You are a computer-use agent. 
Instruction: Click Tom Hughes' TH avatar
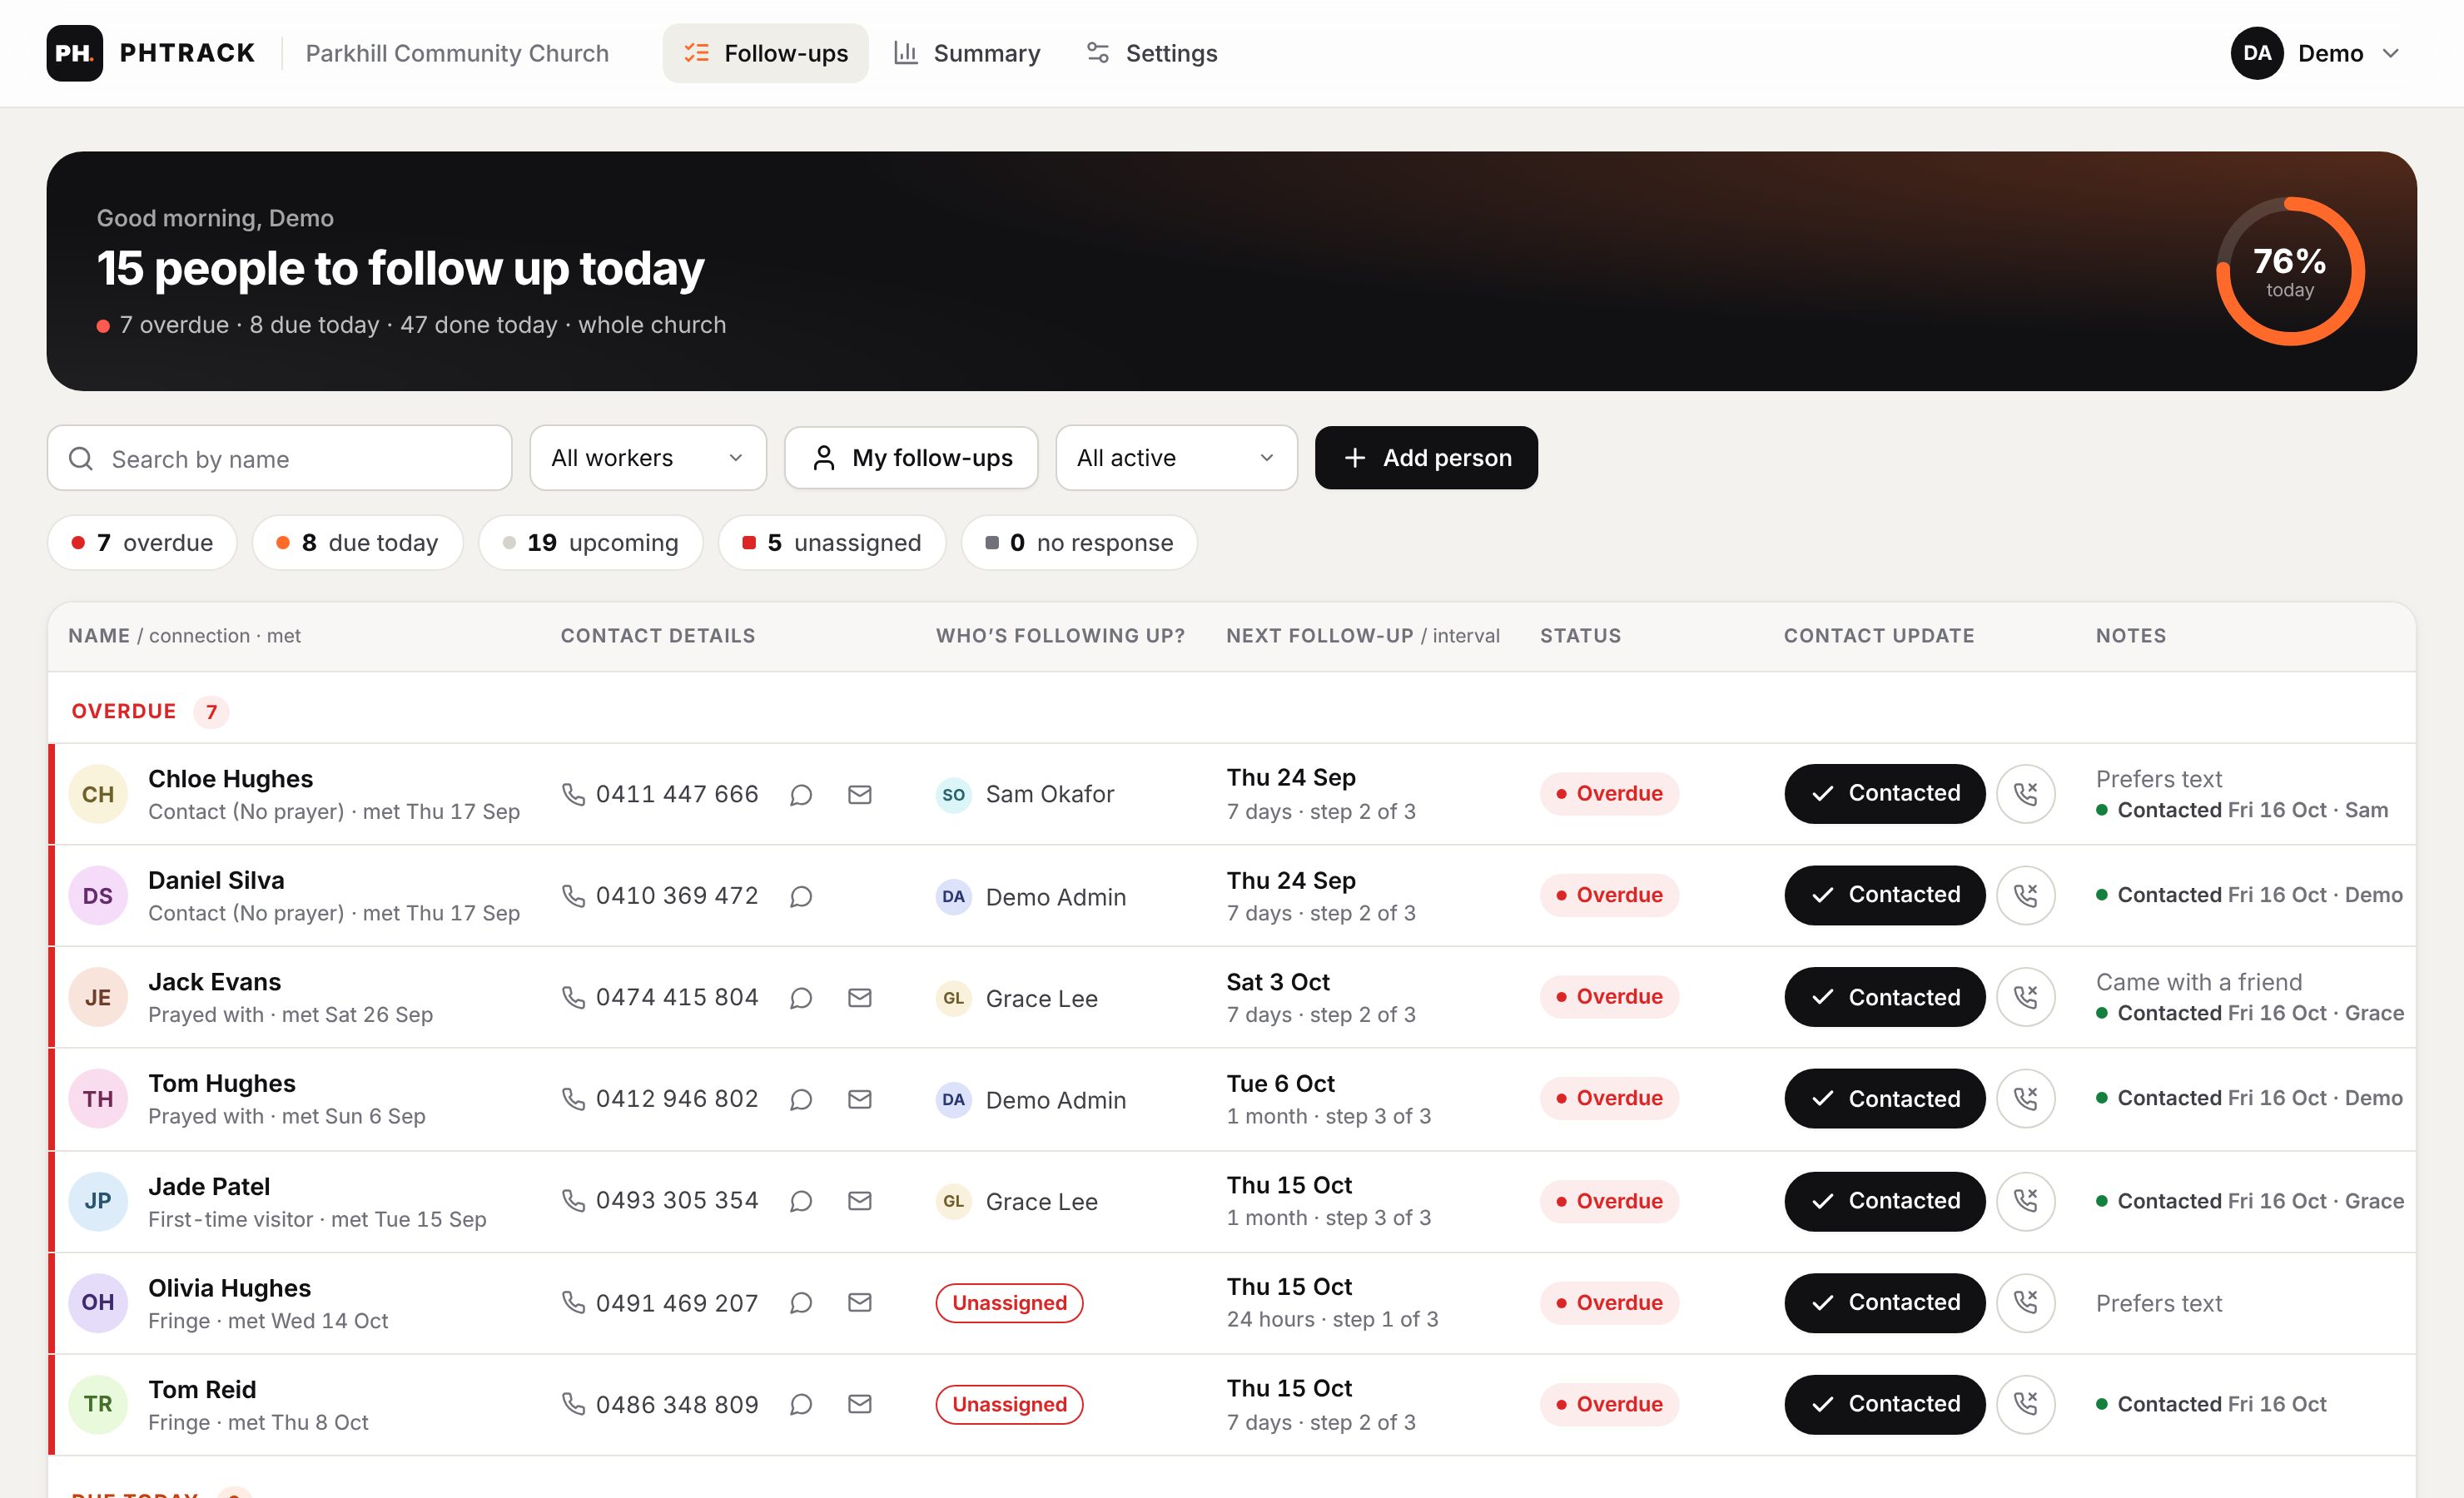coord(98,1099)
